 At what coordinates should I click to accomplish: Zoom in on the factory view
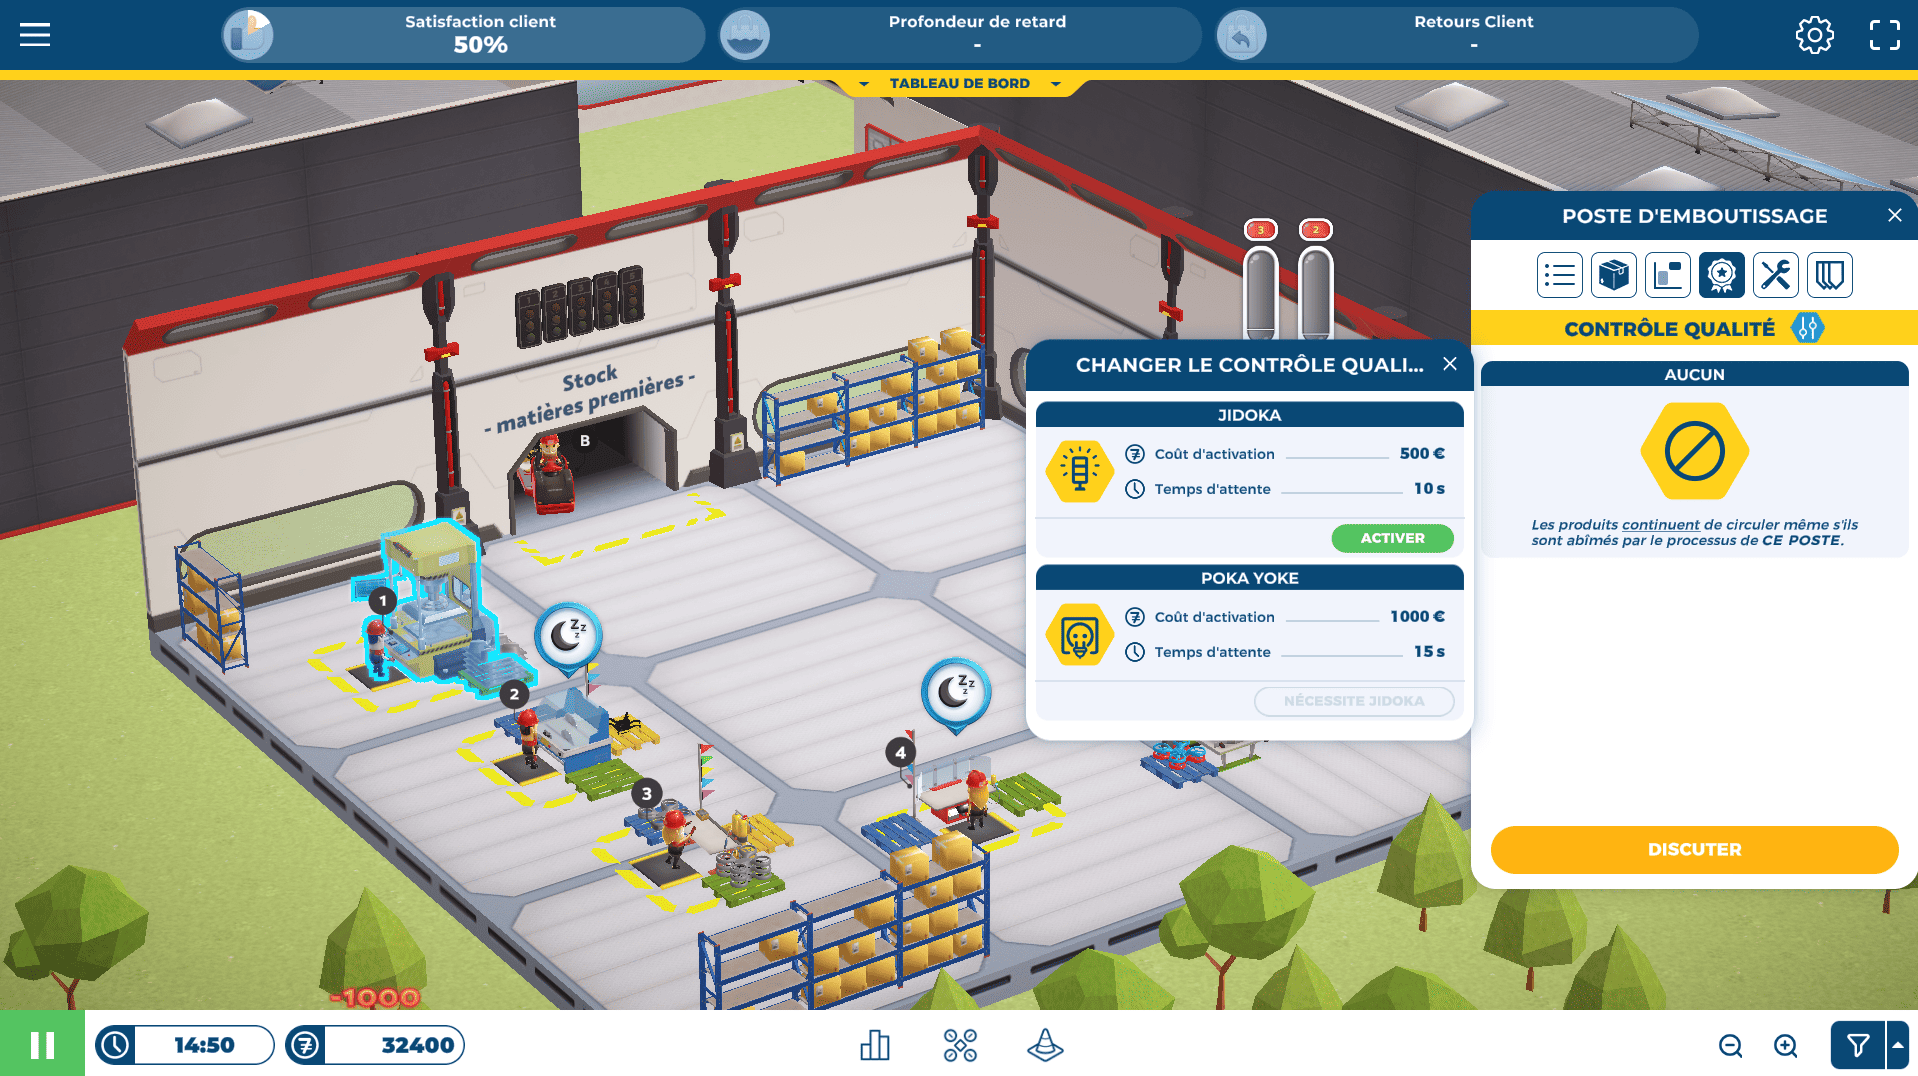pos(1785,1046)
